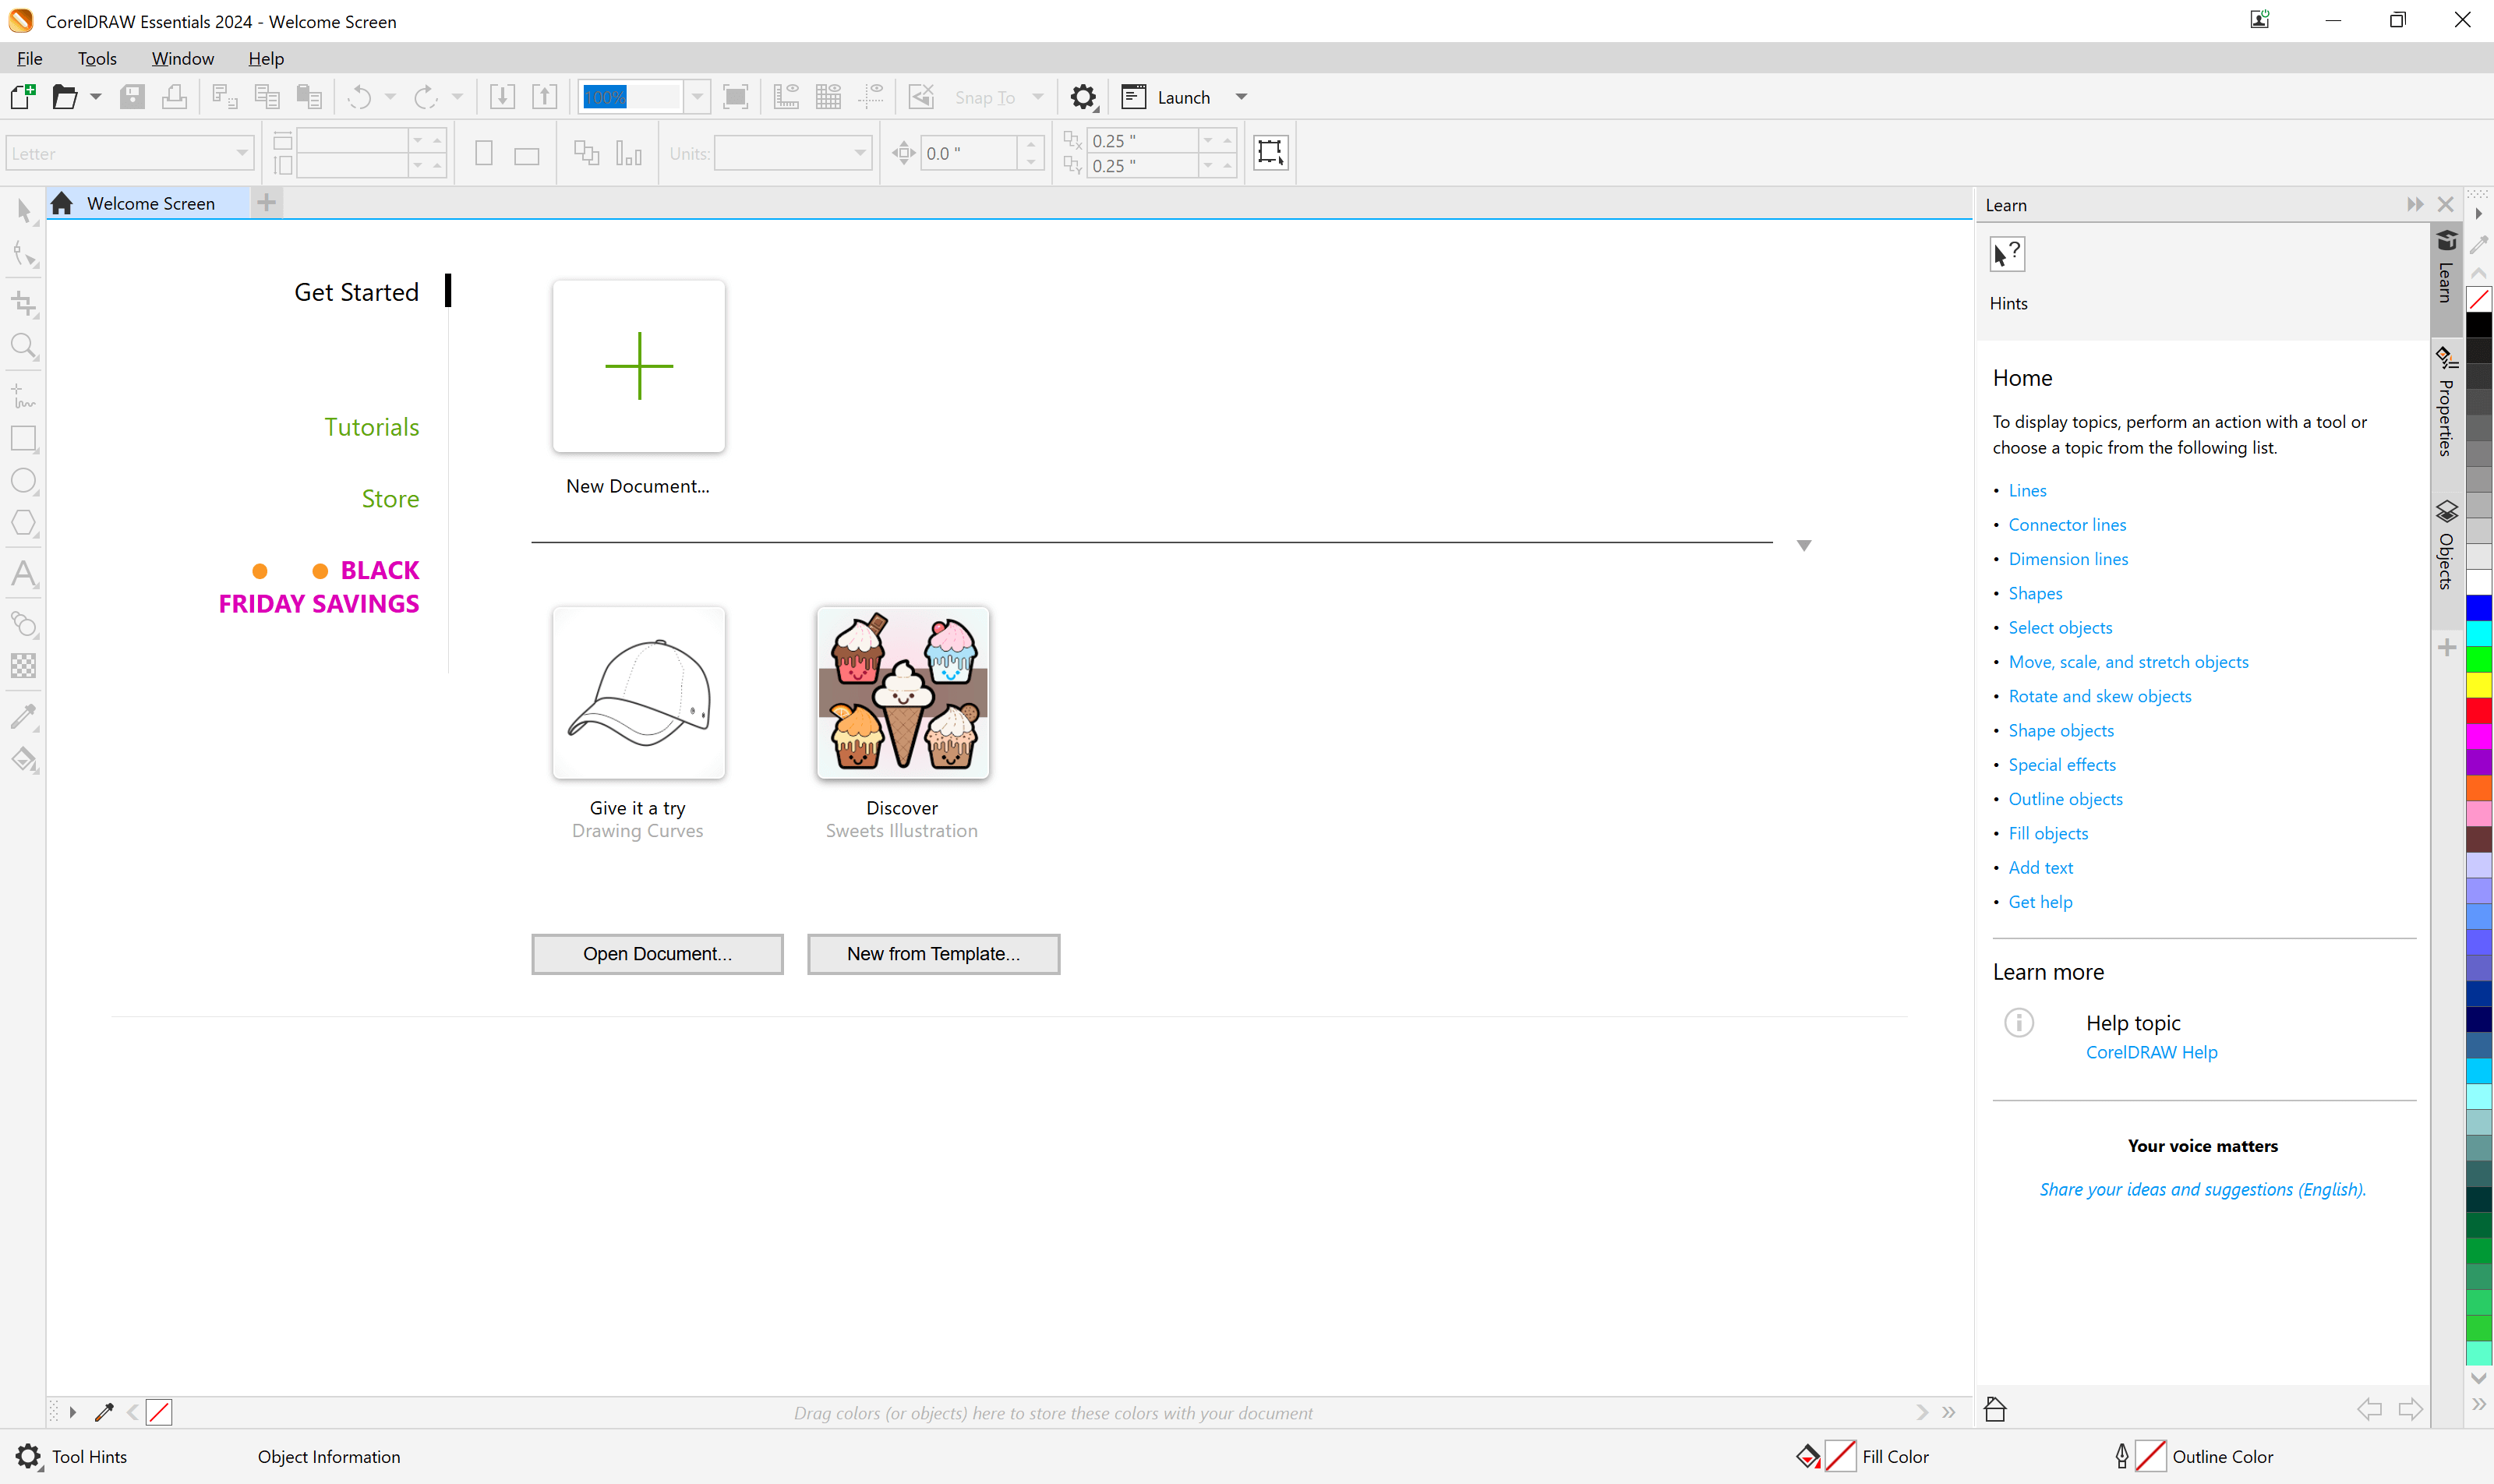Image resolution: width=2494 pixels, height=1484 pixels.
Task: Toggle treat-as-filled bounding box button
Action: tap(1270, 153)
